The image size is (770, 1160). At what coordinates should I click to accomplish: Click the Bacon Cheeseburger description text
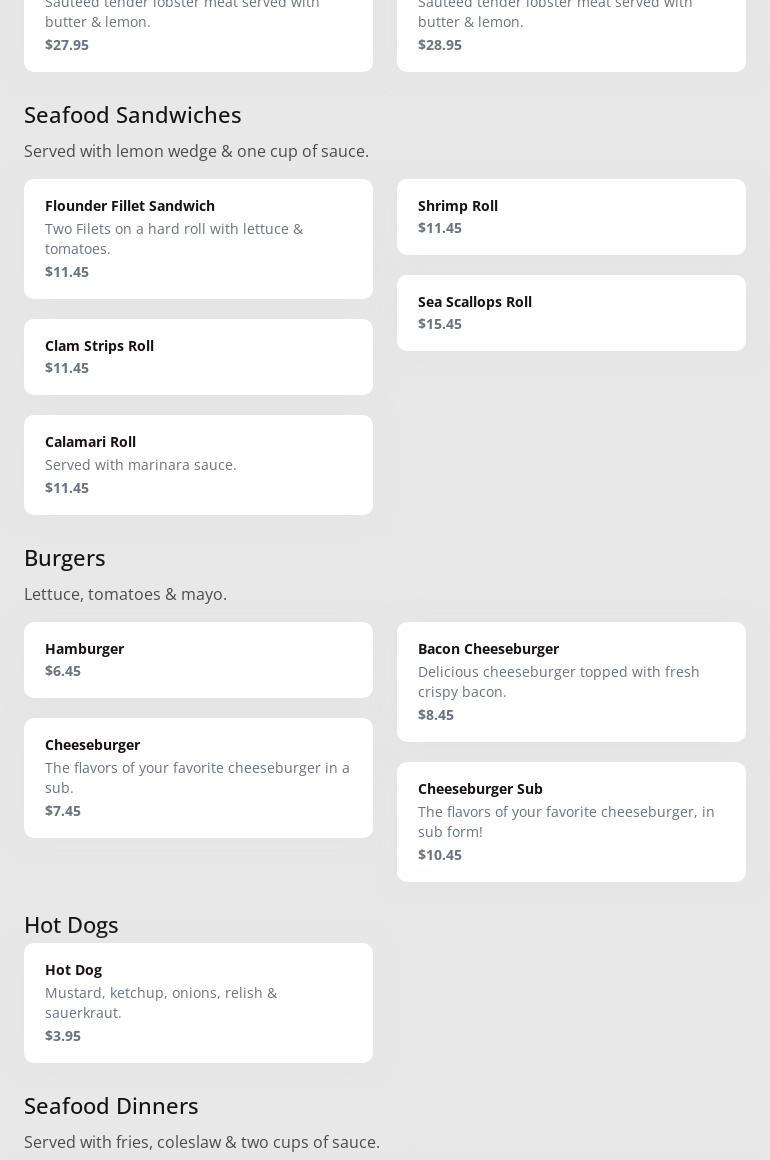pos(558,682)
